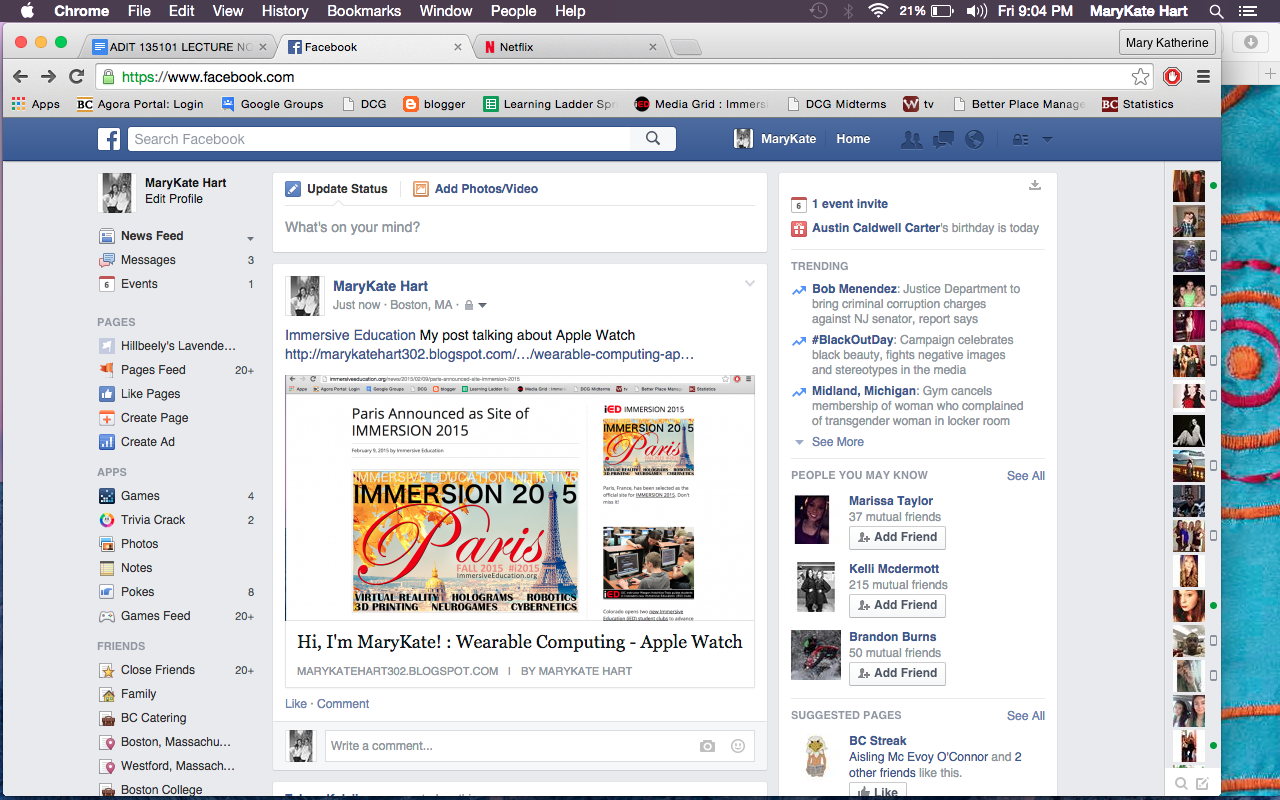
Task: Expand trending with See More
Action: [837, 442]
